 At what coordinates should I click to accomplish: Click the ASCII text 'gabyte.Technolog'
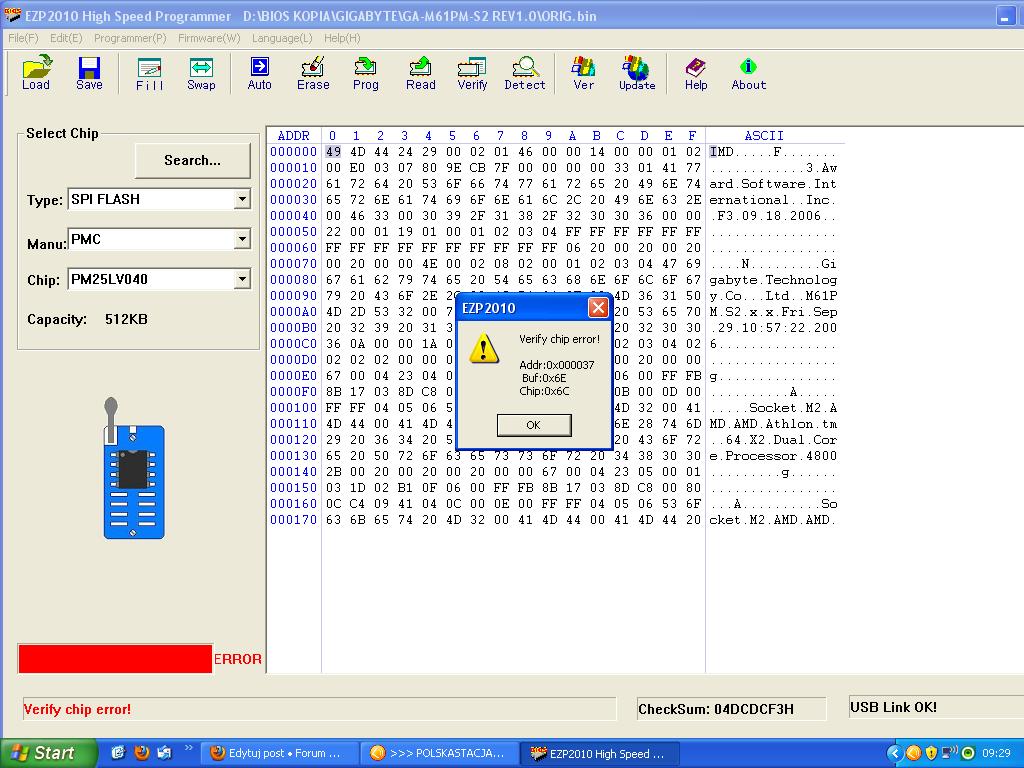point(773,280)
